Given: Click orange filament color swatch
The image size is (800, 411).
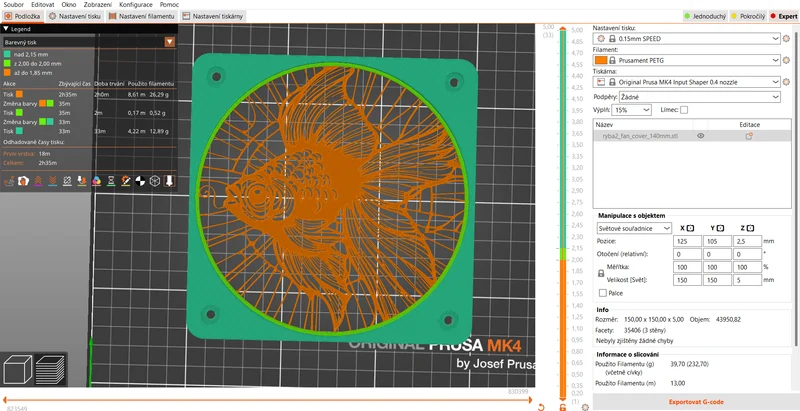Looking at the screenshot, I should point(601,60).
